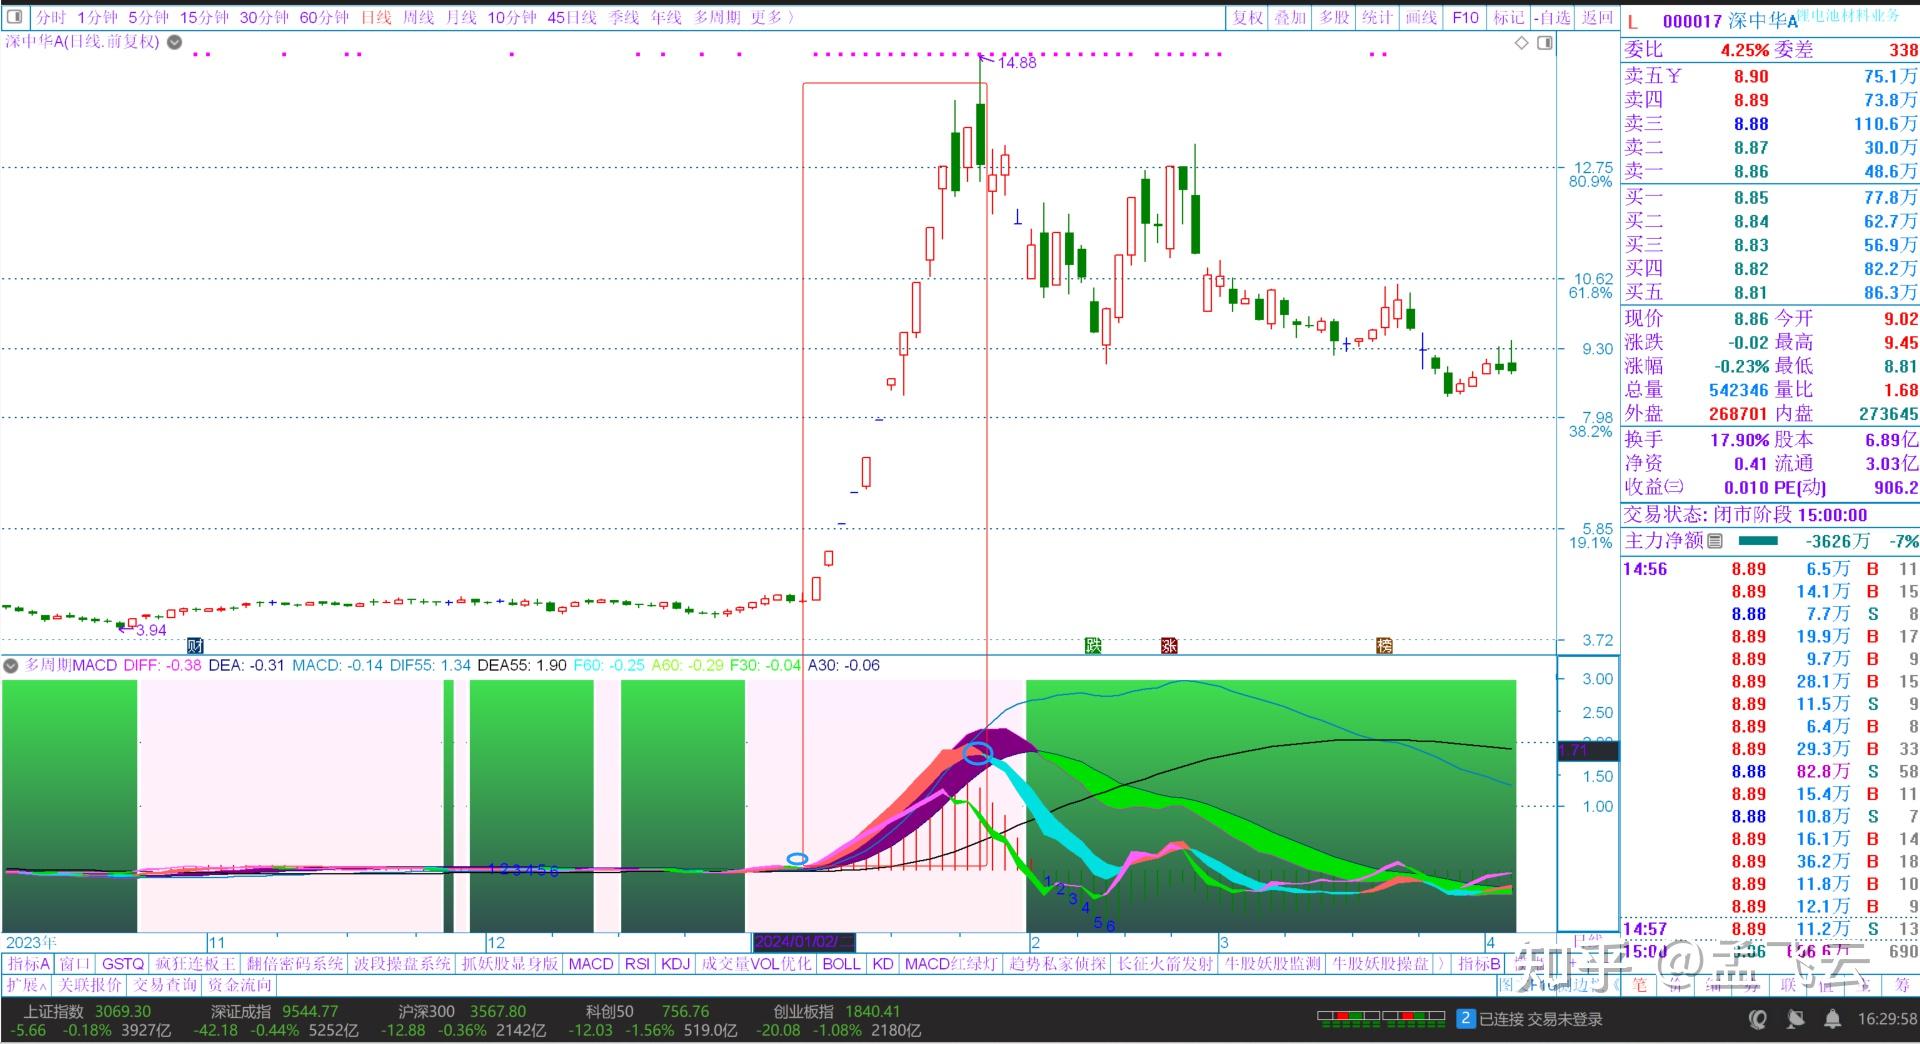Toggle 叠加 overlay mode

click(x=1290, y=17)
